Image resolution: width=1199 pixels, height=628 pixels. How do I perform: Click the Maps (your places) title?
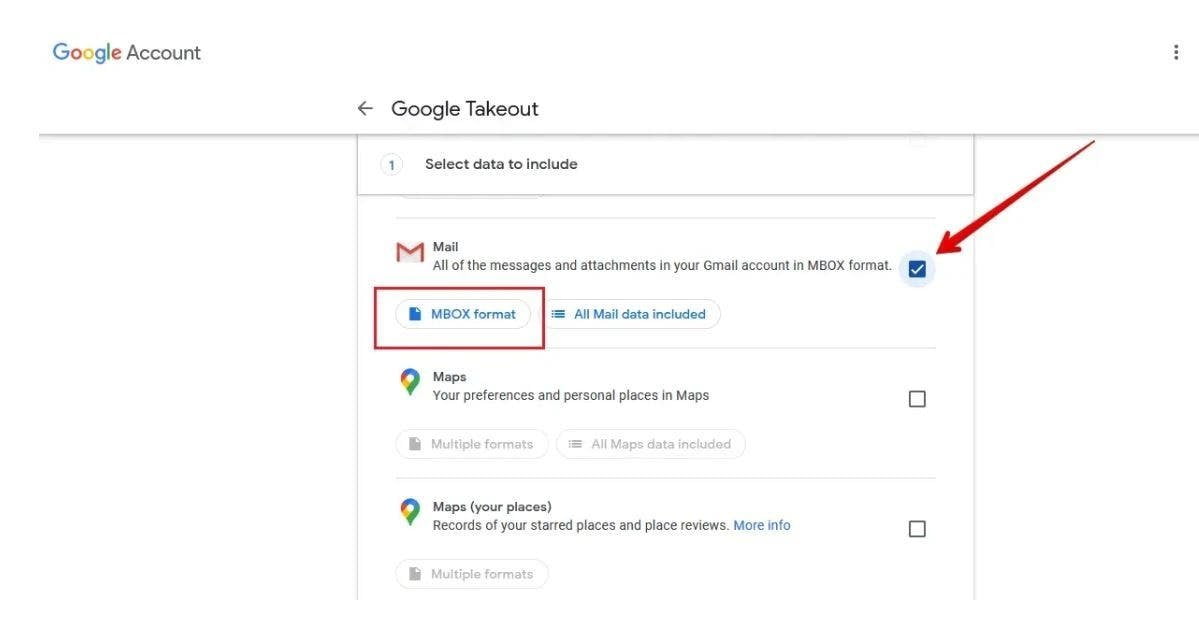[492, 506]
